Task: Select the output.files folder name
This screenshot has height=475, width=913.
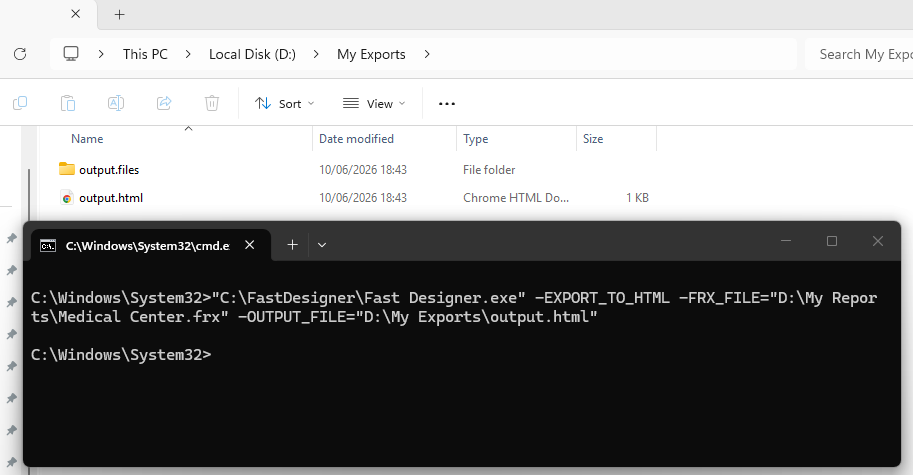Action: click(109, 169)
